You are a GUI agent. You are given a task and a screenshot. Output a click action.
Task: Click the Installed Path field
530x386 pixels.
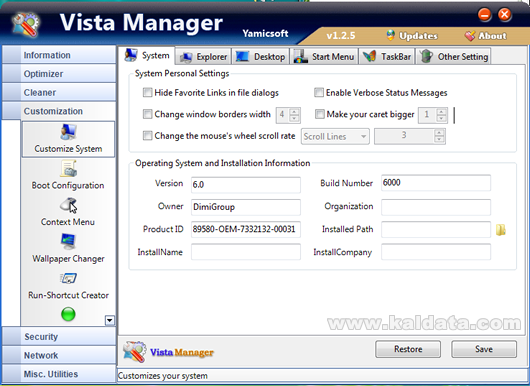coord(436,229)
